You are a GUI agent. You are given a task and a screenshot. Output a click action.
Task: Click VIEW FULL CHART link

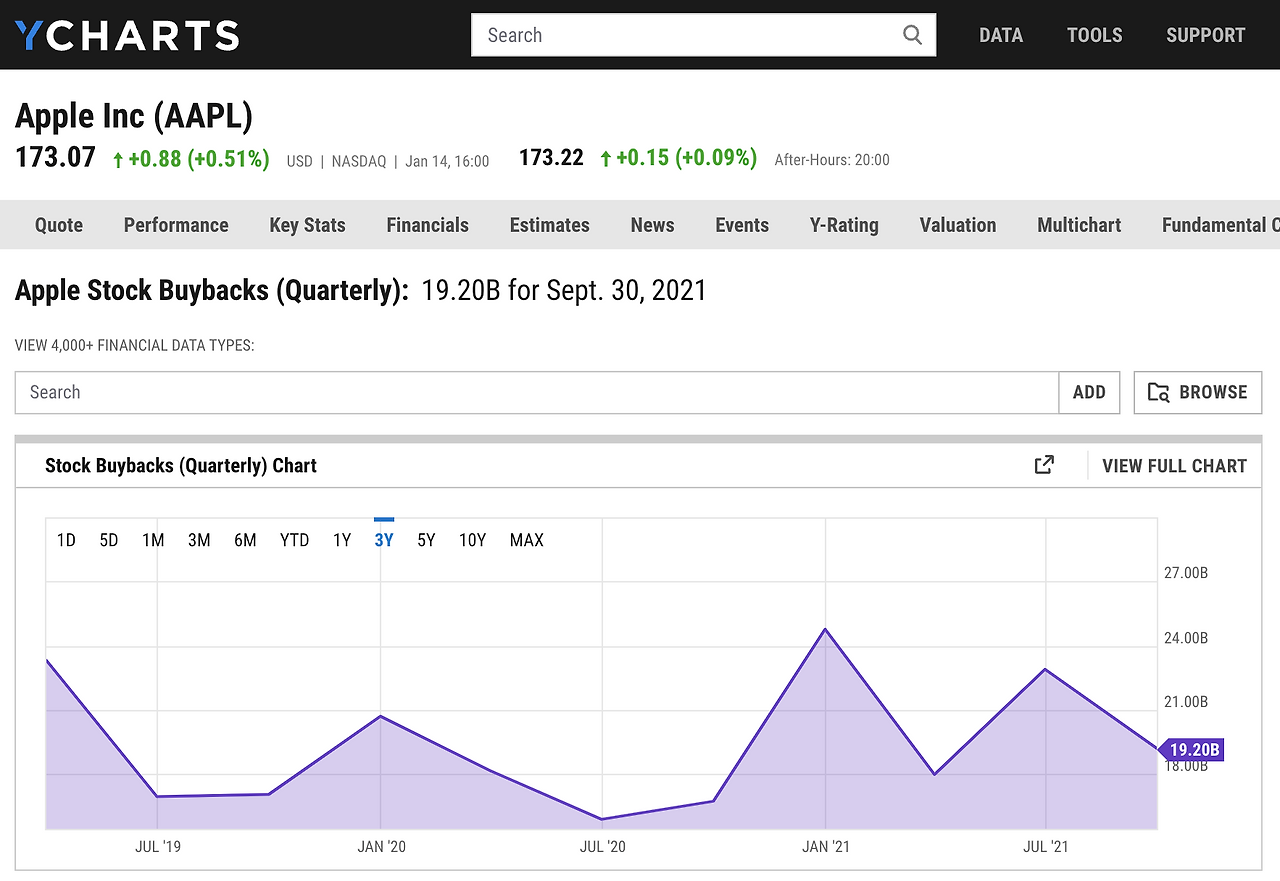tap(1174, 466)
